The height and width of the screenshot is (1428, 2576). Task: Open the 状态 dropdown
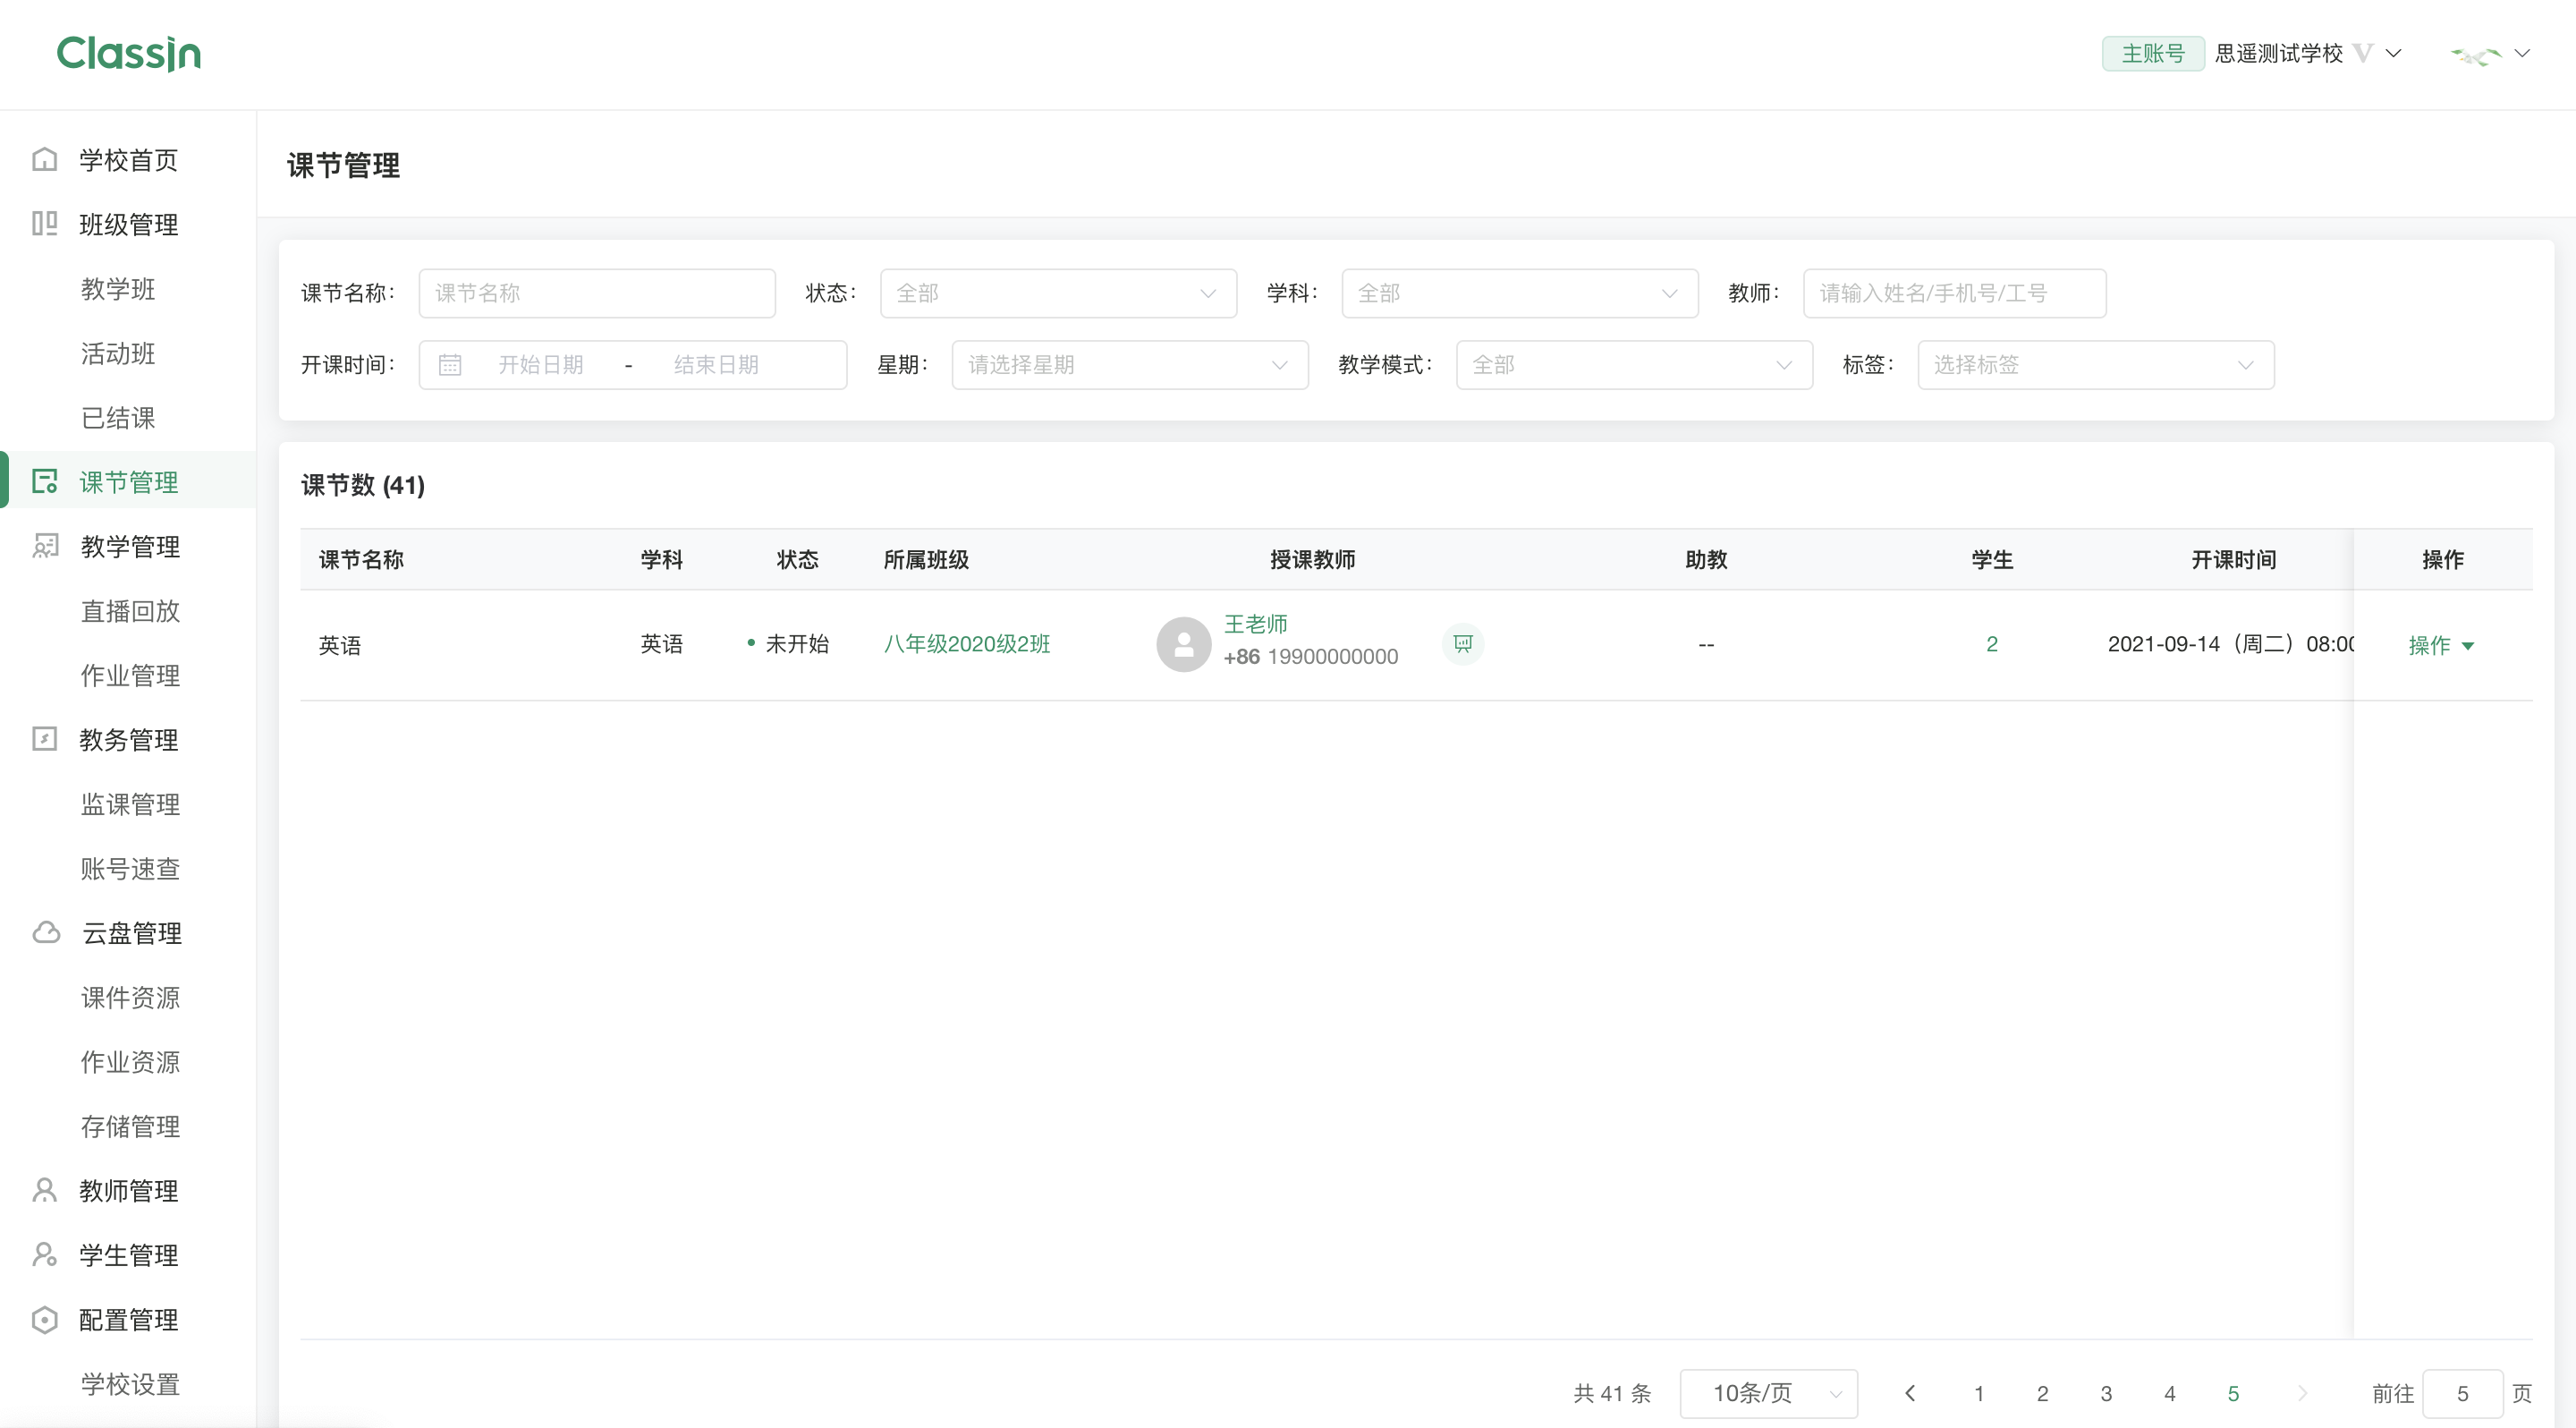1058,293
